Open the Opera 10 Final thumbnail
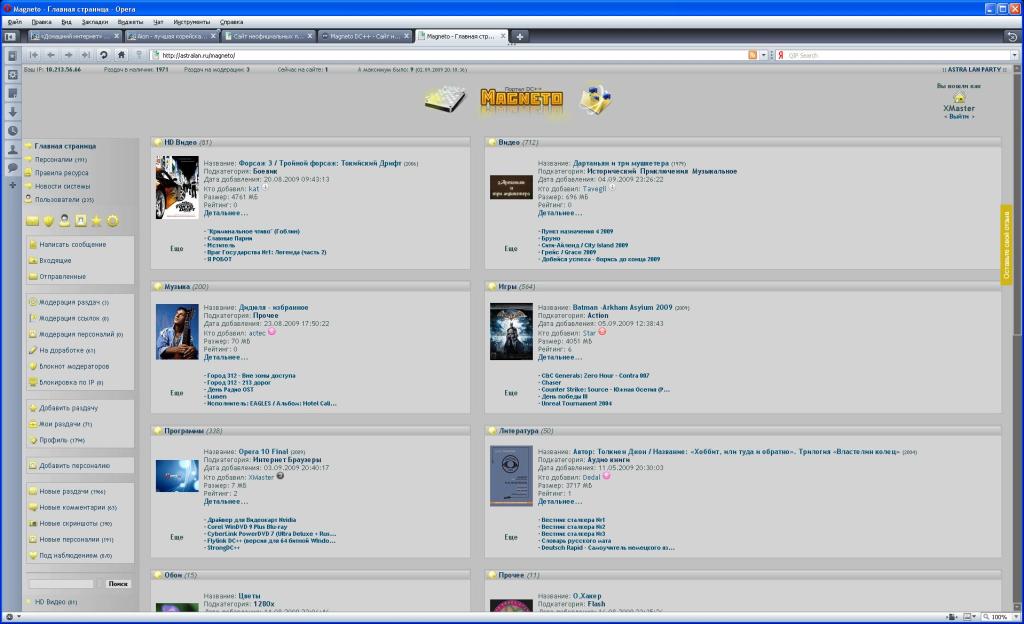1024x624 pixels. coord(177,476)
